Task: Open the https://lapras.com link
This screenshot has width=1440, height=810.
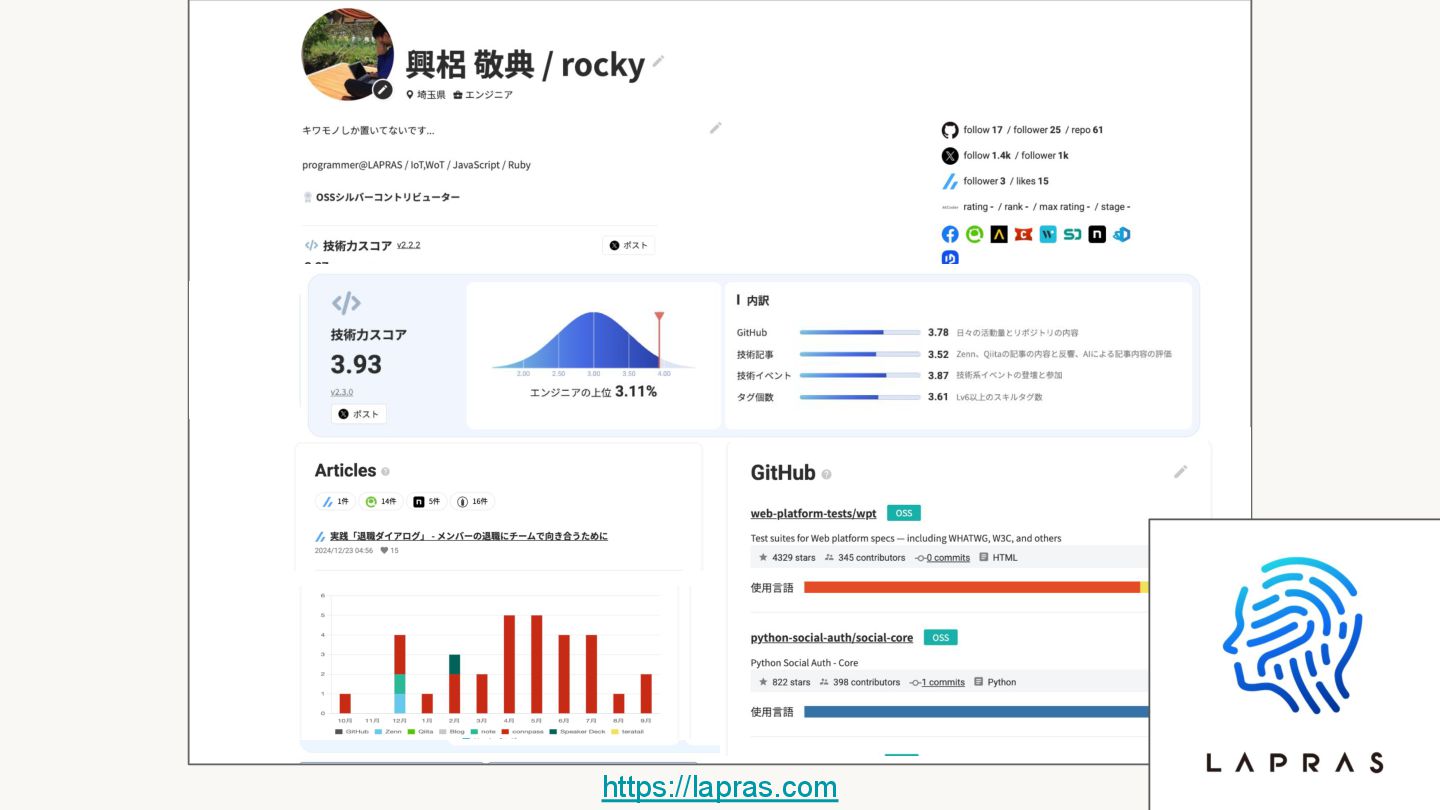Action: [x=720, y=787]
